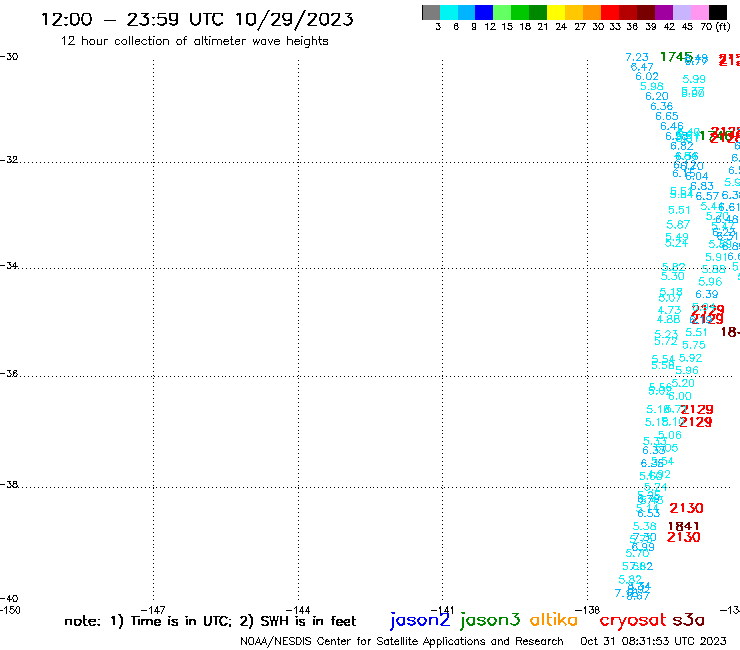The width and height of the screenshot is (740, 650).
Task: Click the '70 (ft)' scale label
Action: [715, 27]
